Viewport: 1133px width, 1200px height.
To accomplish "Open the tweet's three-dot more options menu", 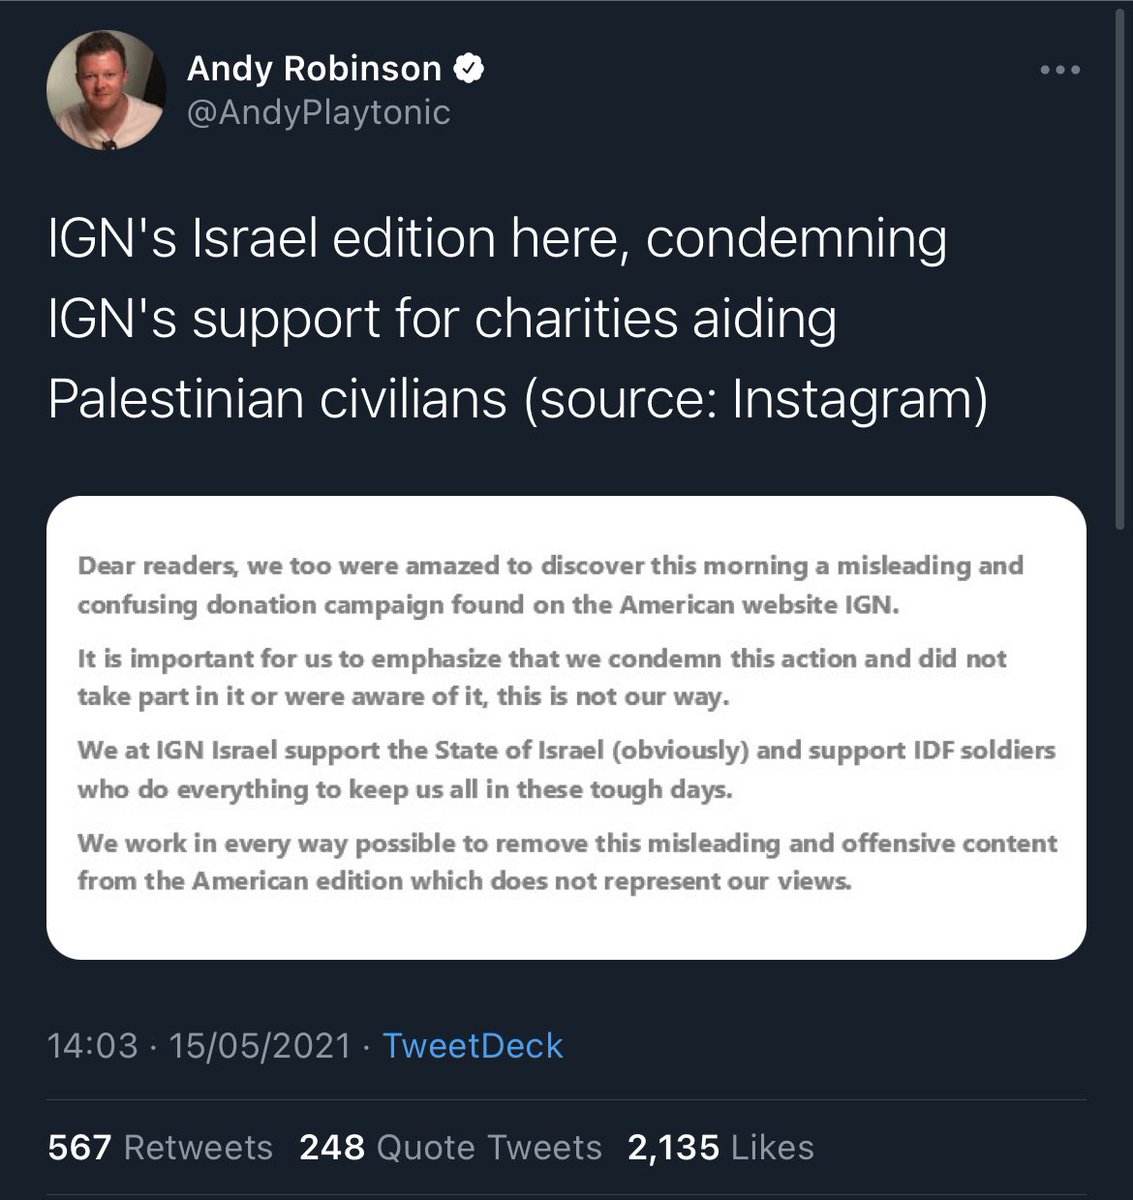I will pyautogui.click(x=1060, y=70).
